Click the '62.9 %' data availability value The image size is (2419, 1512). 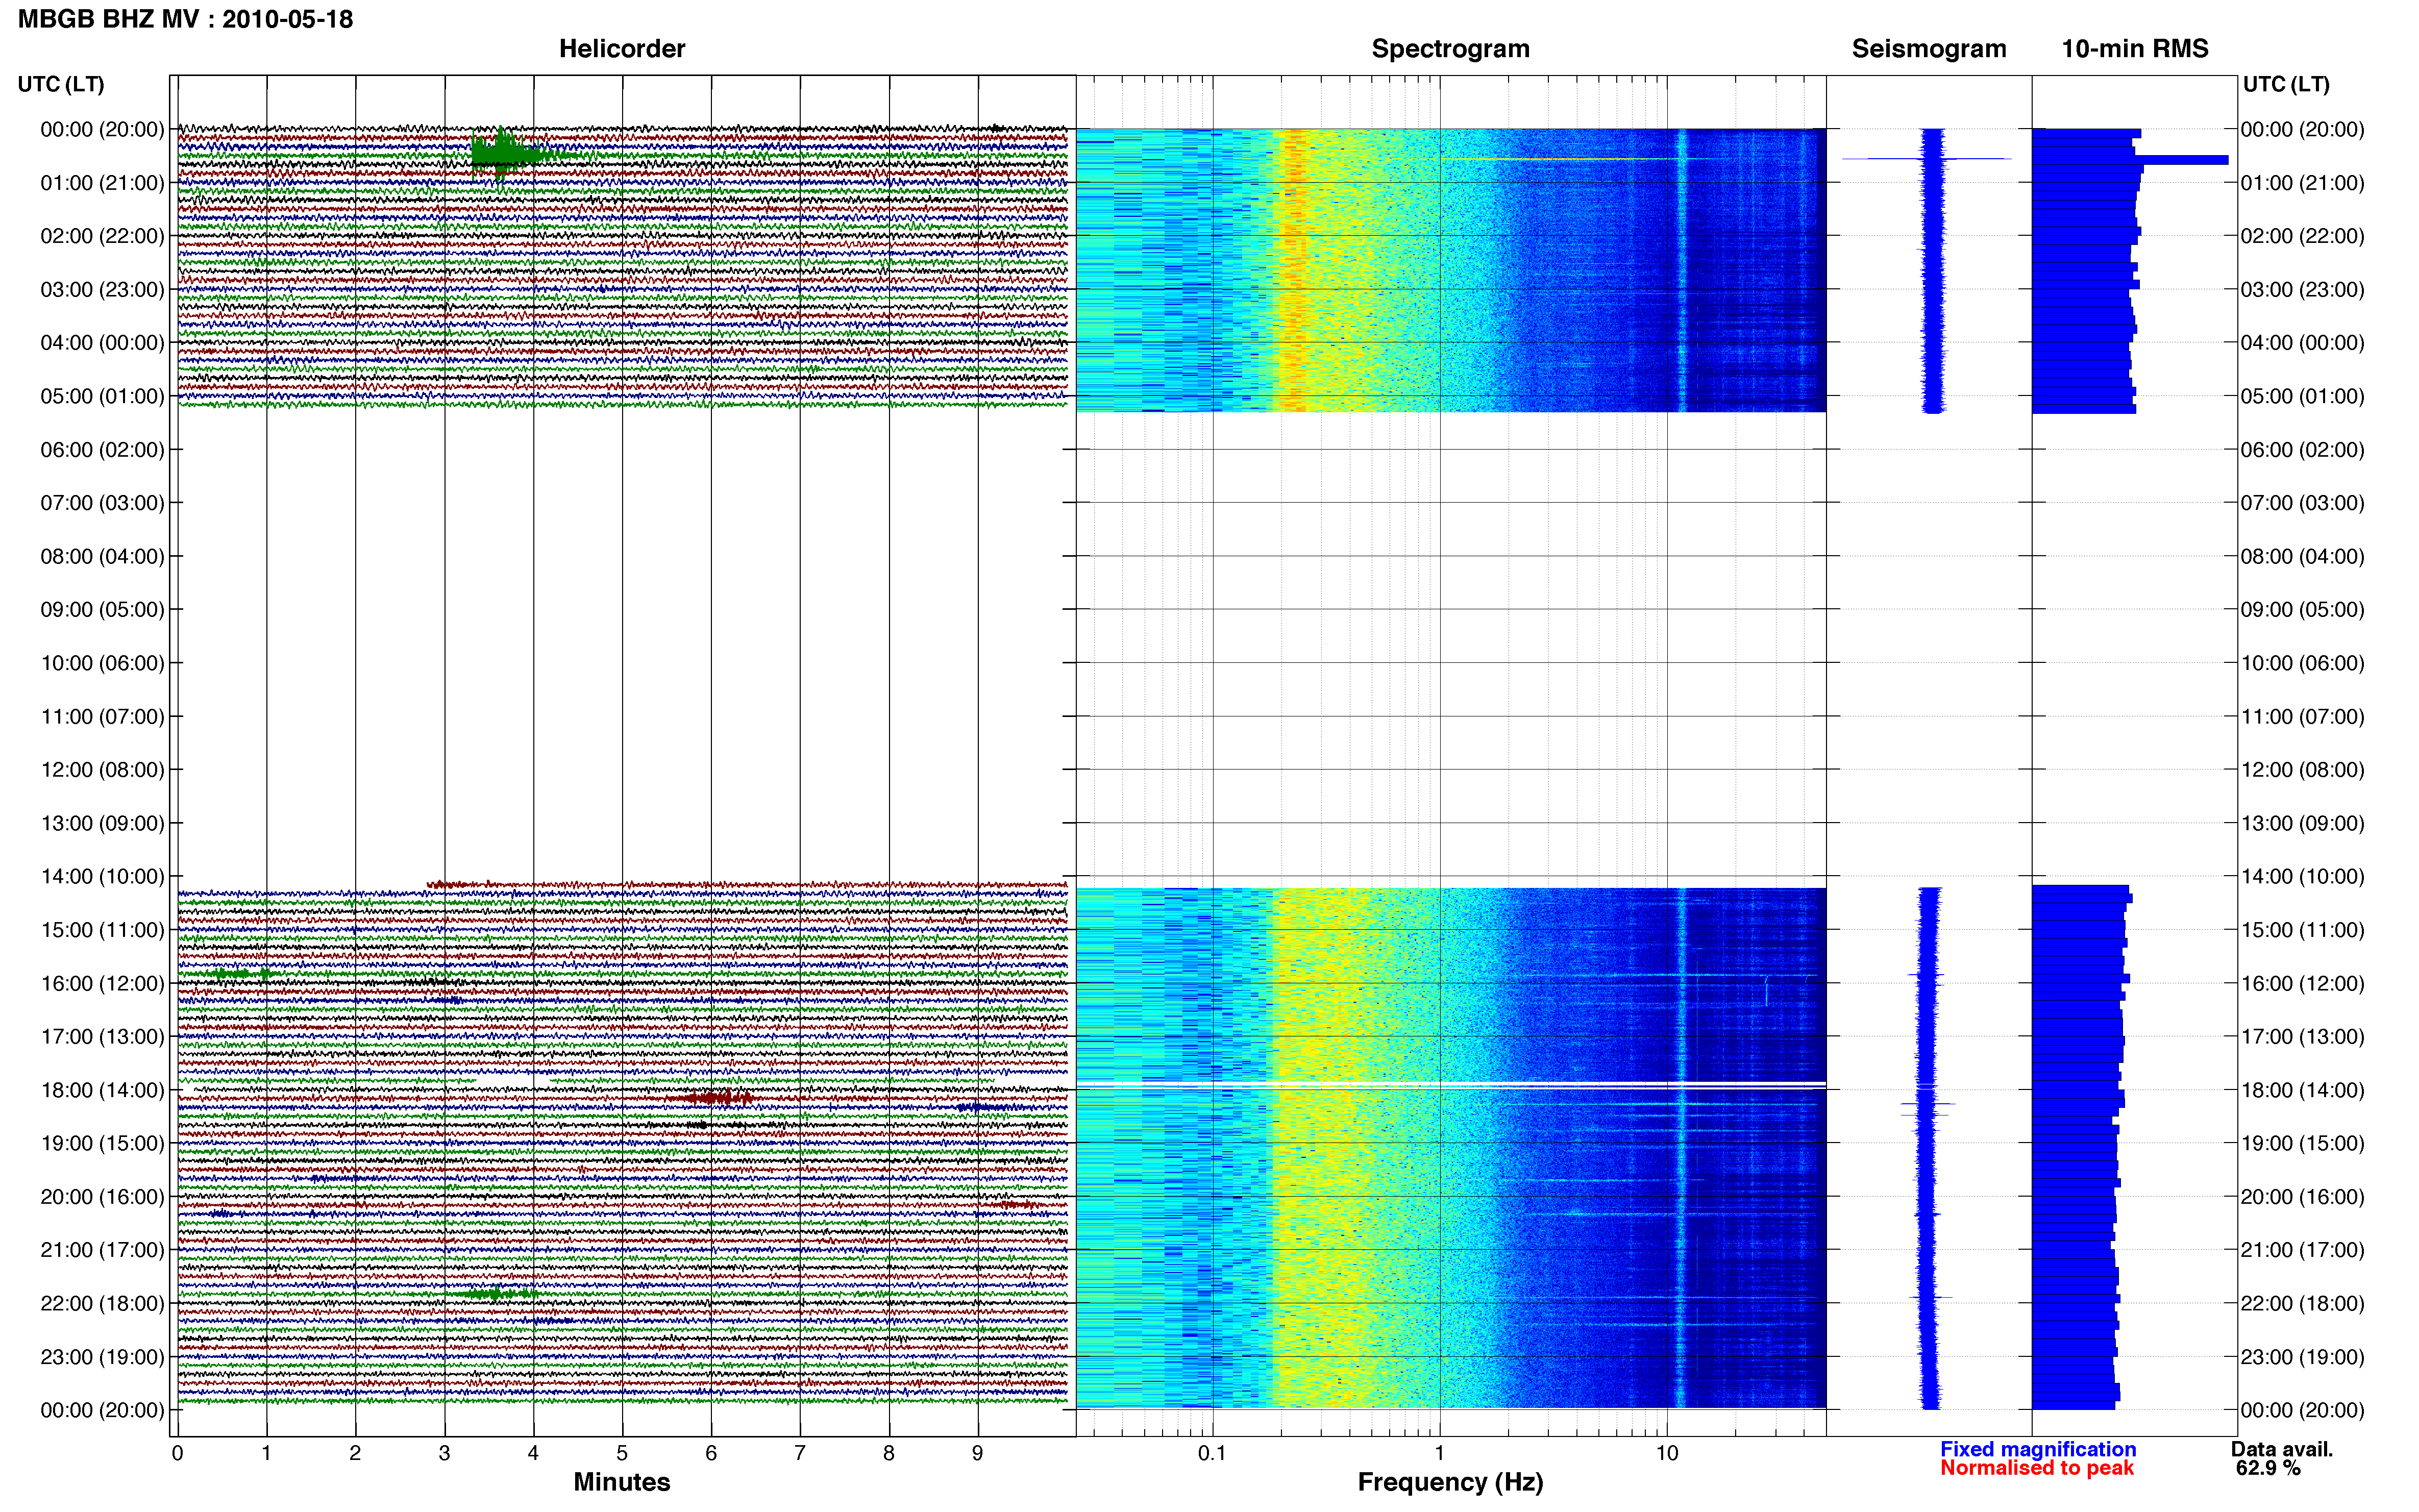click(x=2268, y=1468)
